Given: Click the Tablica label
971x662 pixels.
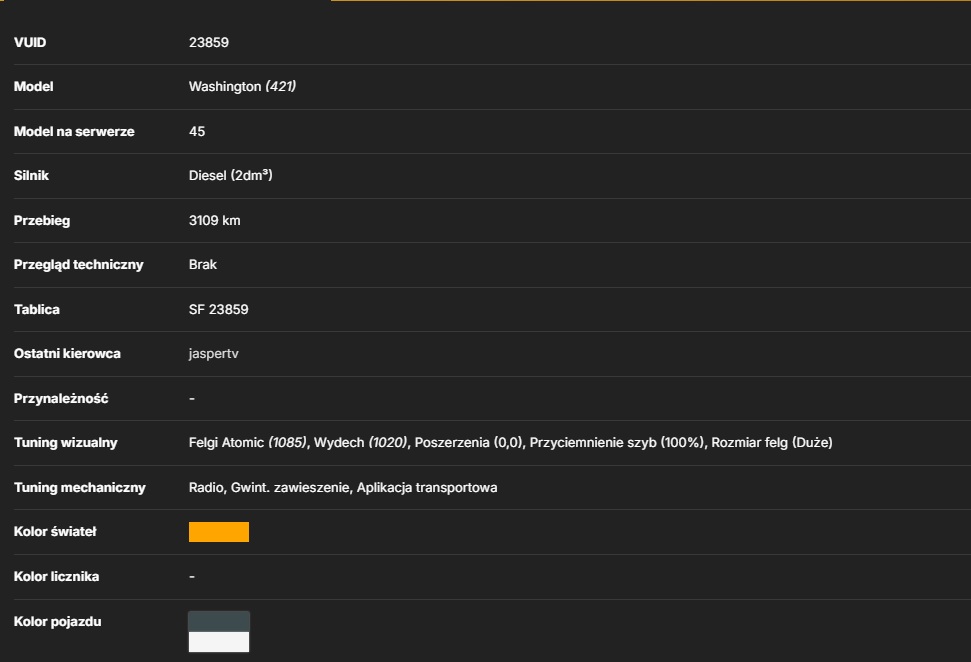Looking at the screenshot, I should point(37,310).
